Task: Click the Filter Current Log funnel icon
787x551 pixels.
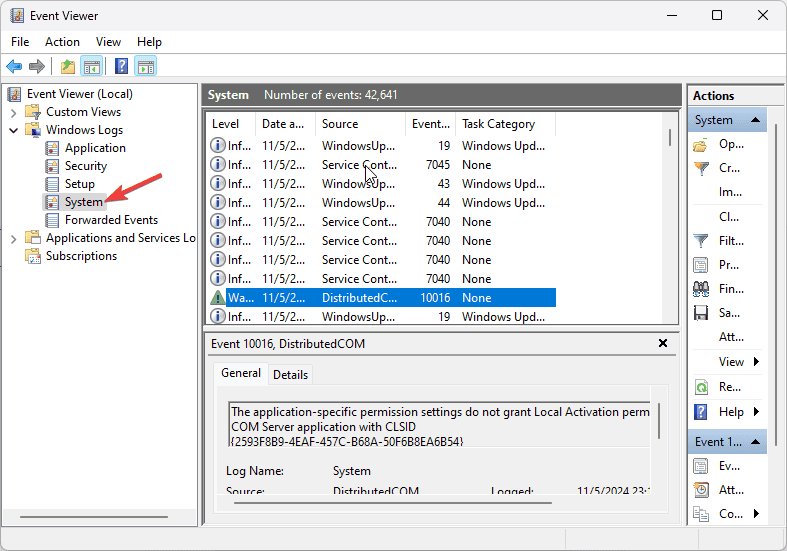Action: coord(701,241)
